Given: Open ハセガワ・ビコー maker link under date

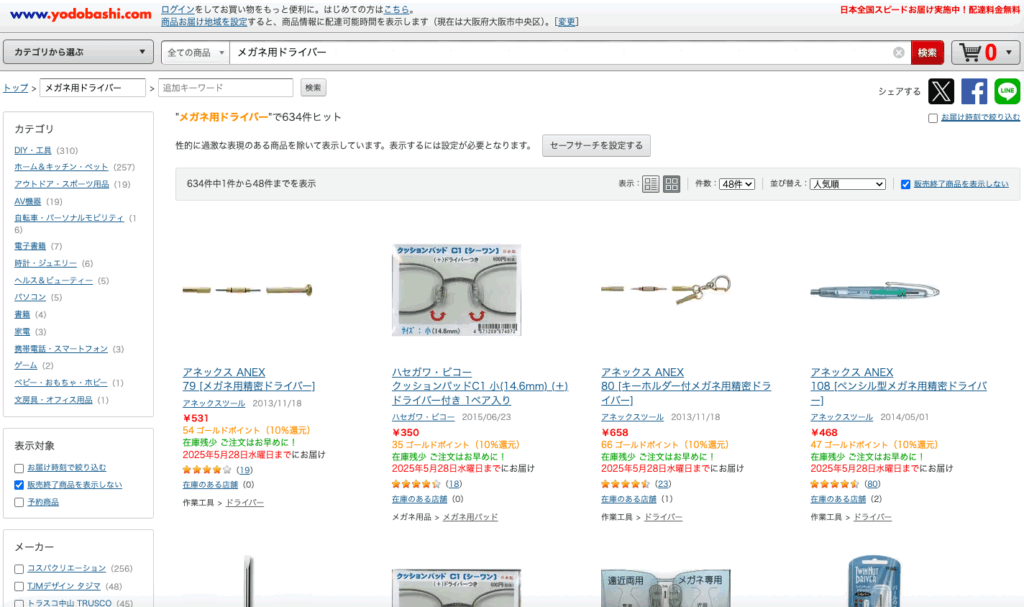Looking at the screenshot, I should coord(423,417).
